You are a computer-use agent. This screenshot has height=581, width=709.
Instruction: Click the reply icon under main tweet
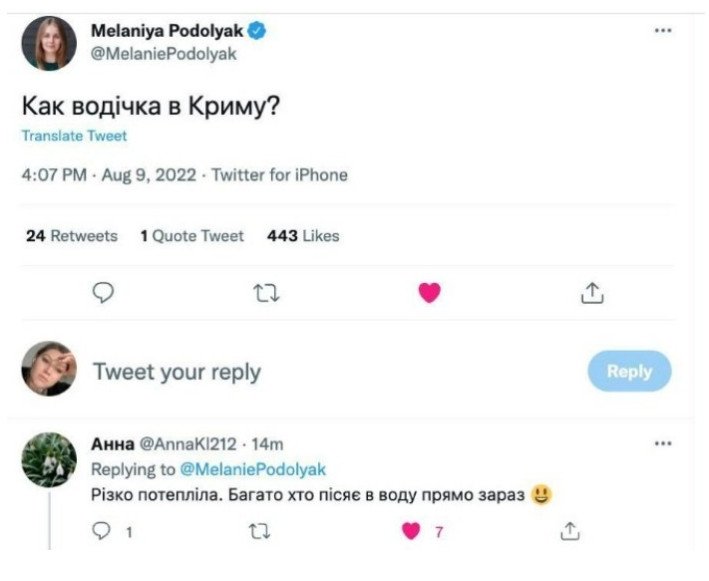coord(103,292)
